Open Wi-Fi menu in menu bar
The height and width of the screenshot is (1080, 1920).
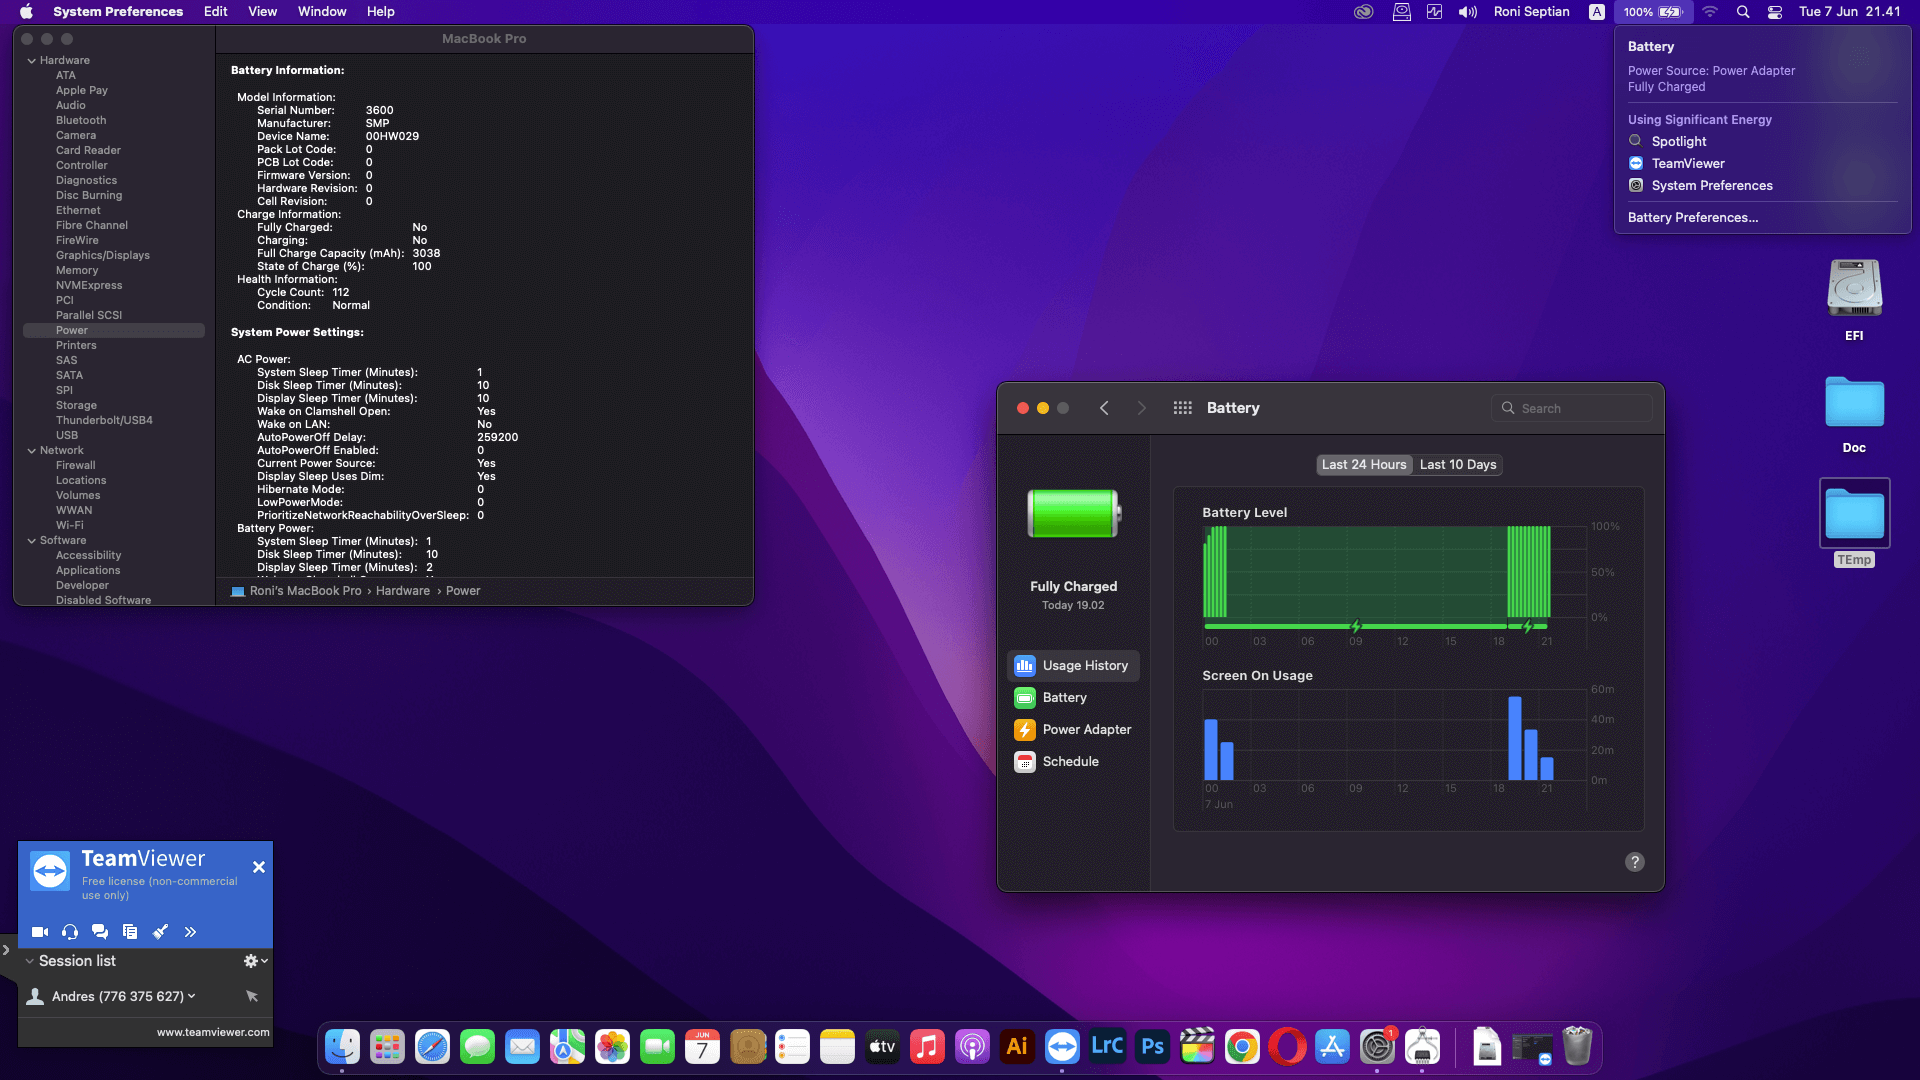1710,12
